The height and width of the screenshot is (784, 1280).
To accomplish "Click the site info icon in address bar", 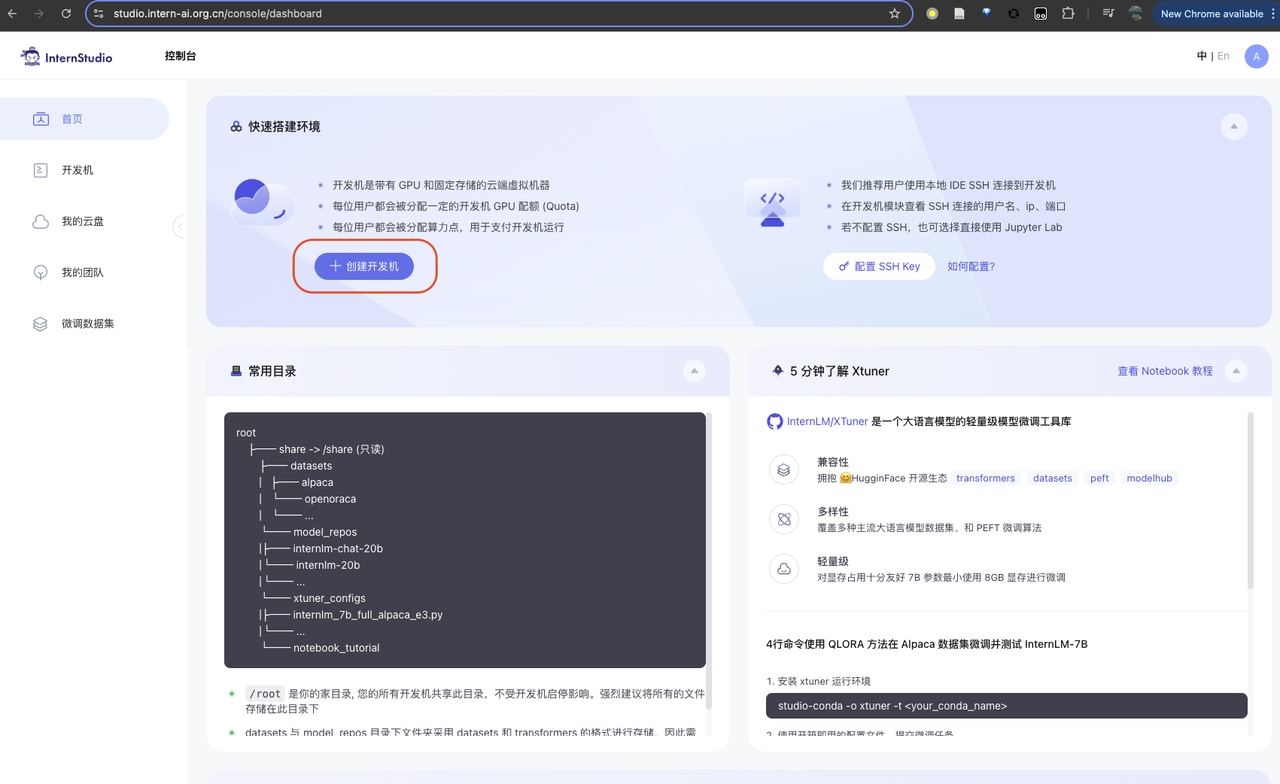I will click(x=98, y=14).
